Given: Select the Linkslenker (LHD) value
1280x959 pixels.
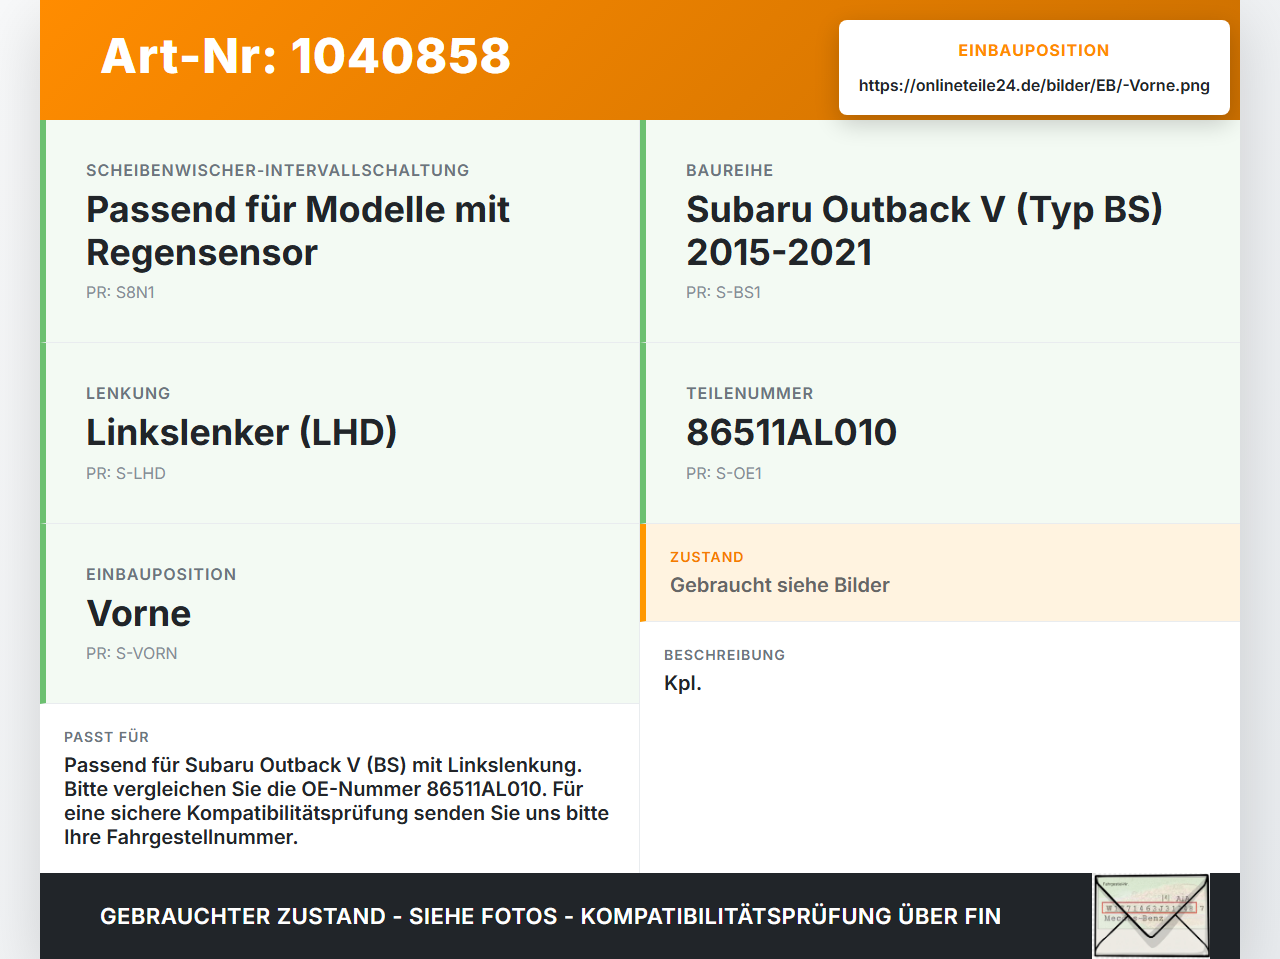Looking at the screenshot, I should click(241, 432).
